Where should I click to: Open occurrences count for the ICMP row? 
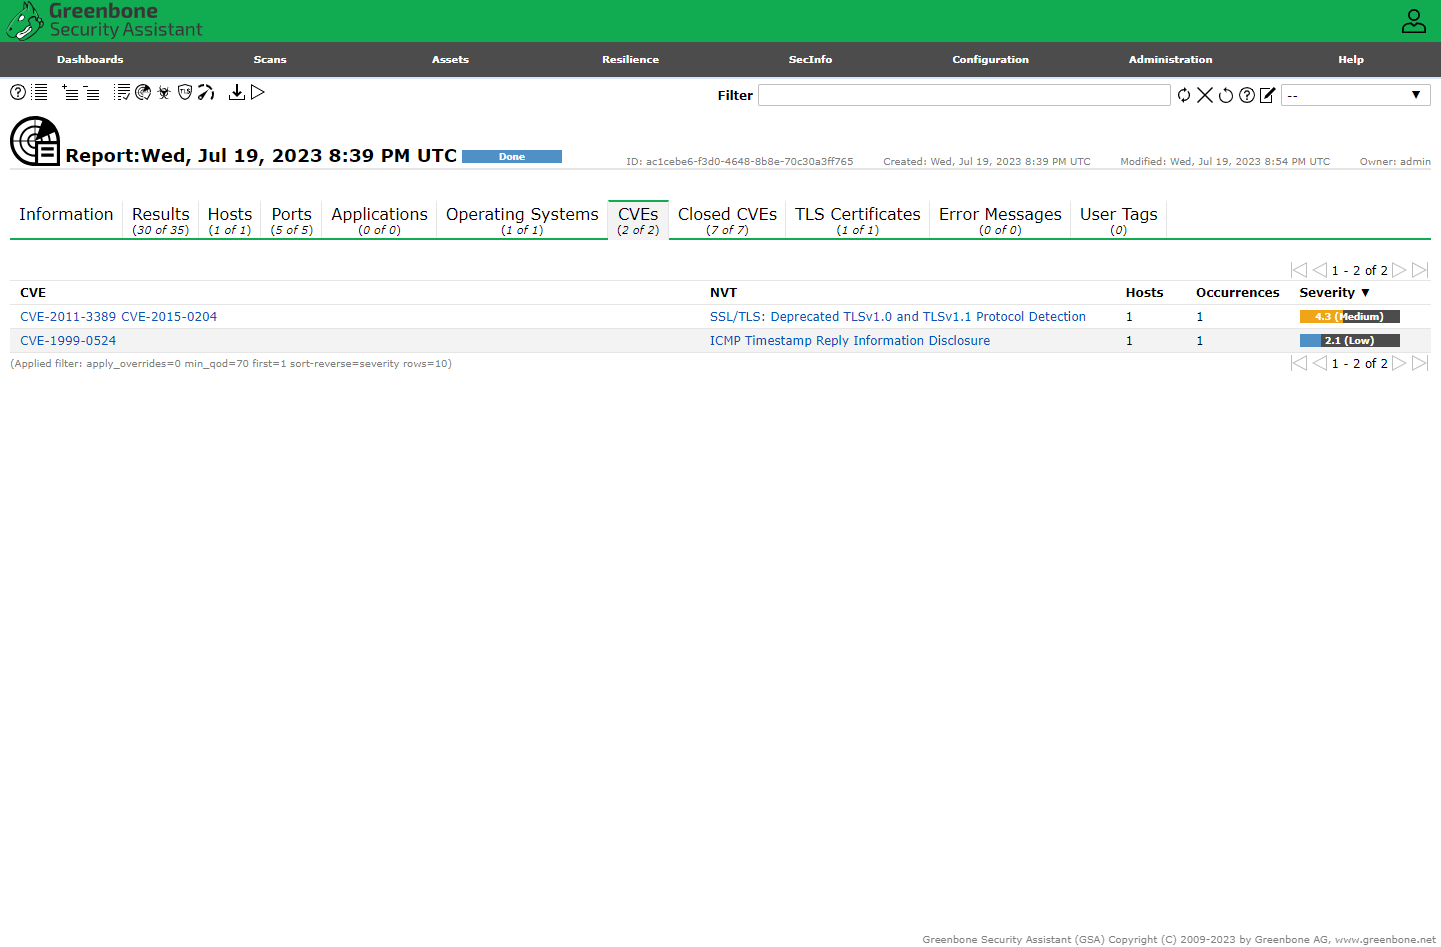(1200, 340)
